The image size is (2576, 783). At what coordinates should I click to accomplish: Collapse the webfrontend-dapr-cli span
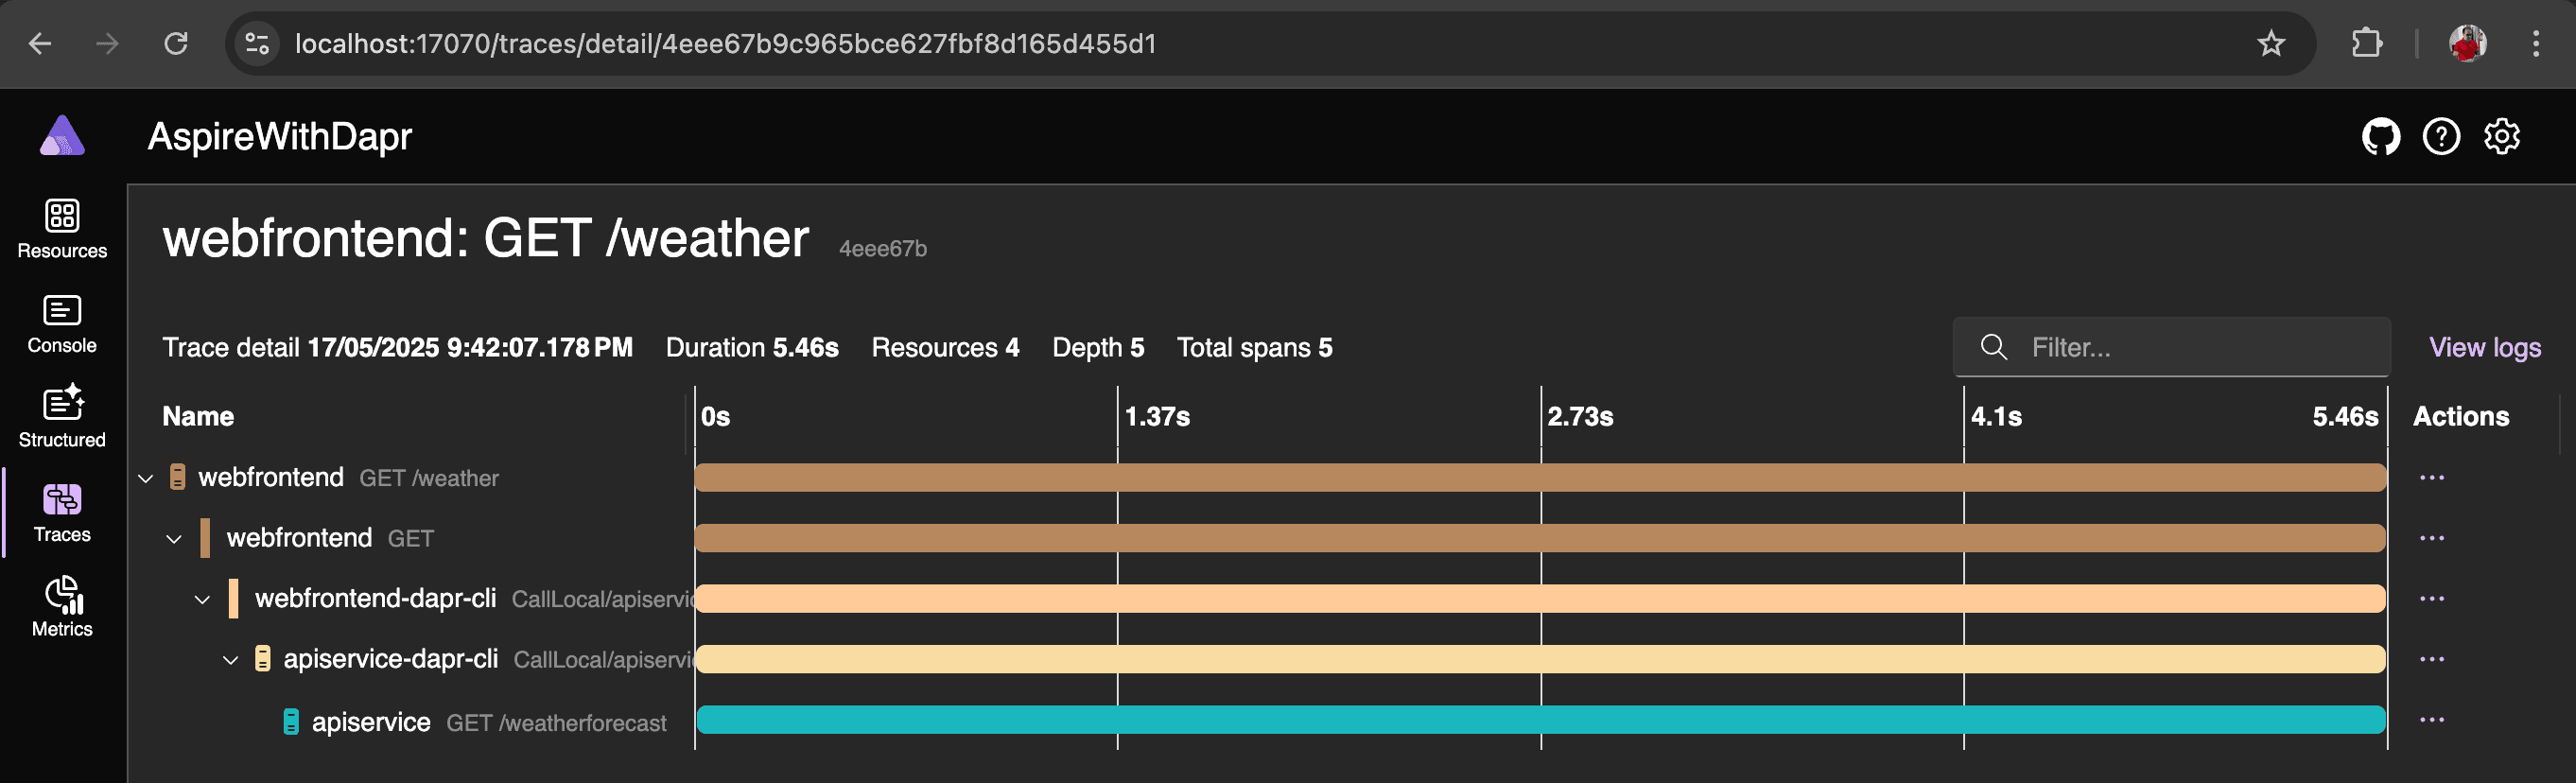(x=202, y=600)
